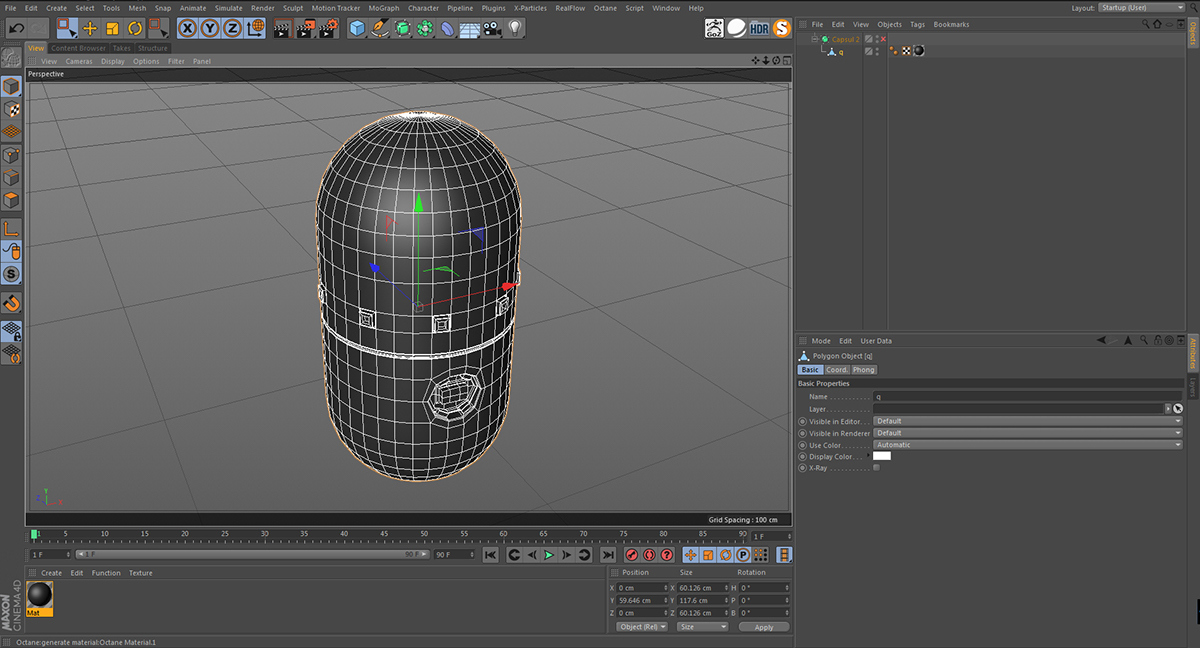Click the HDR plugin icon
The width and height of the screenshot is (1200, 648).
[x=760, y=28]
